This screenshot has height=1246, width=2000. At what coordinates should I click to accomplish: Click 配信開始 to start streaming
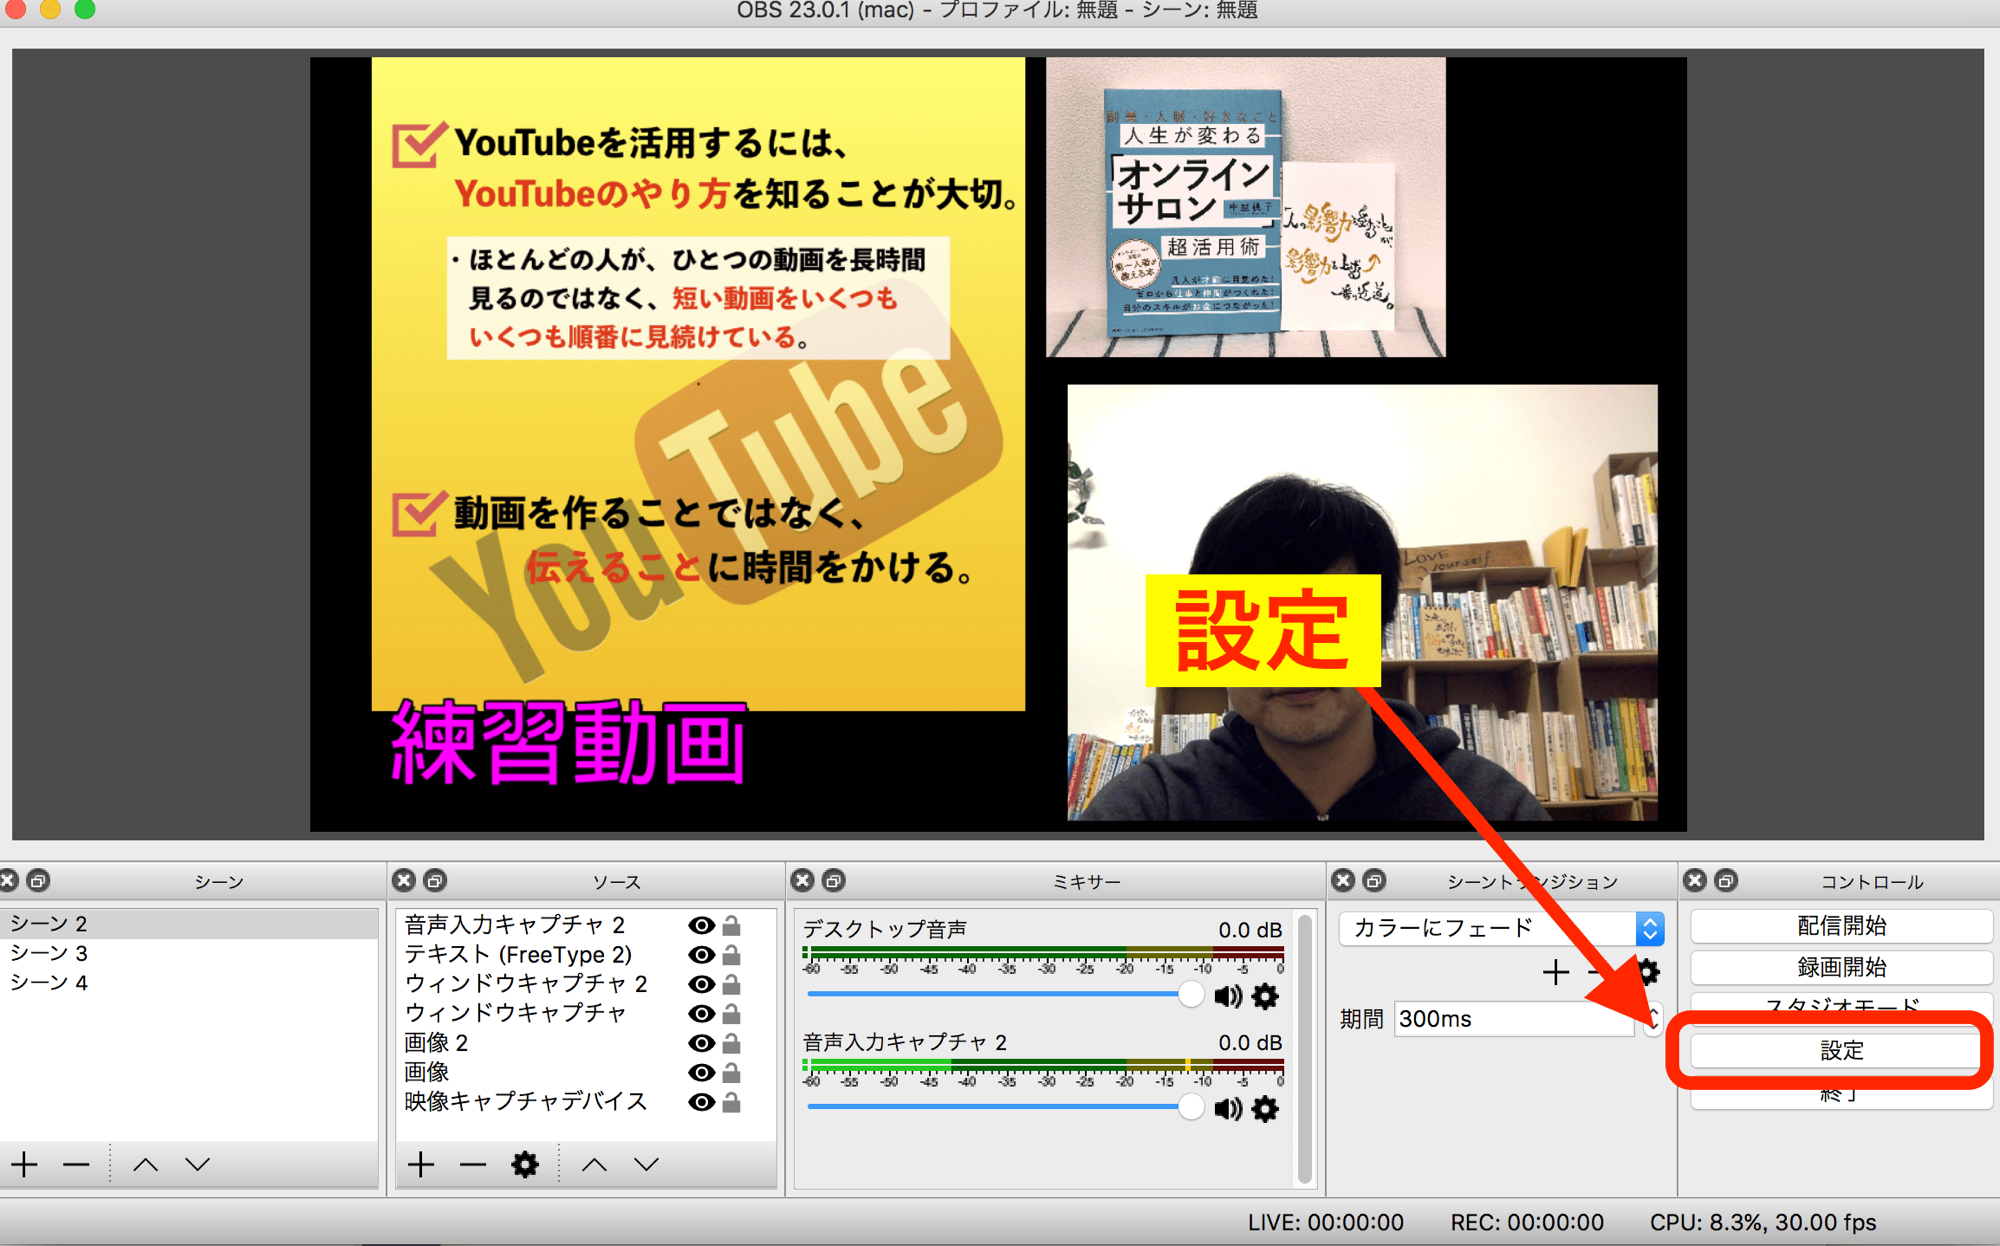(1841, 926)
